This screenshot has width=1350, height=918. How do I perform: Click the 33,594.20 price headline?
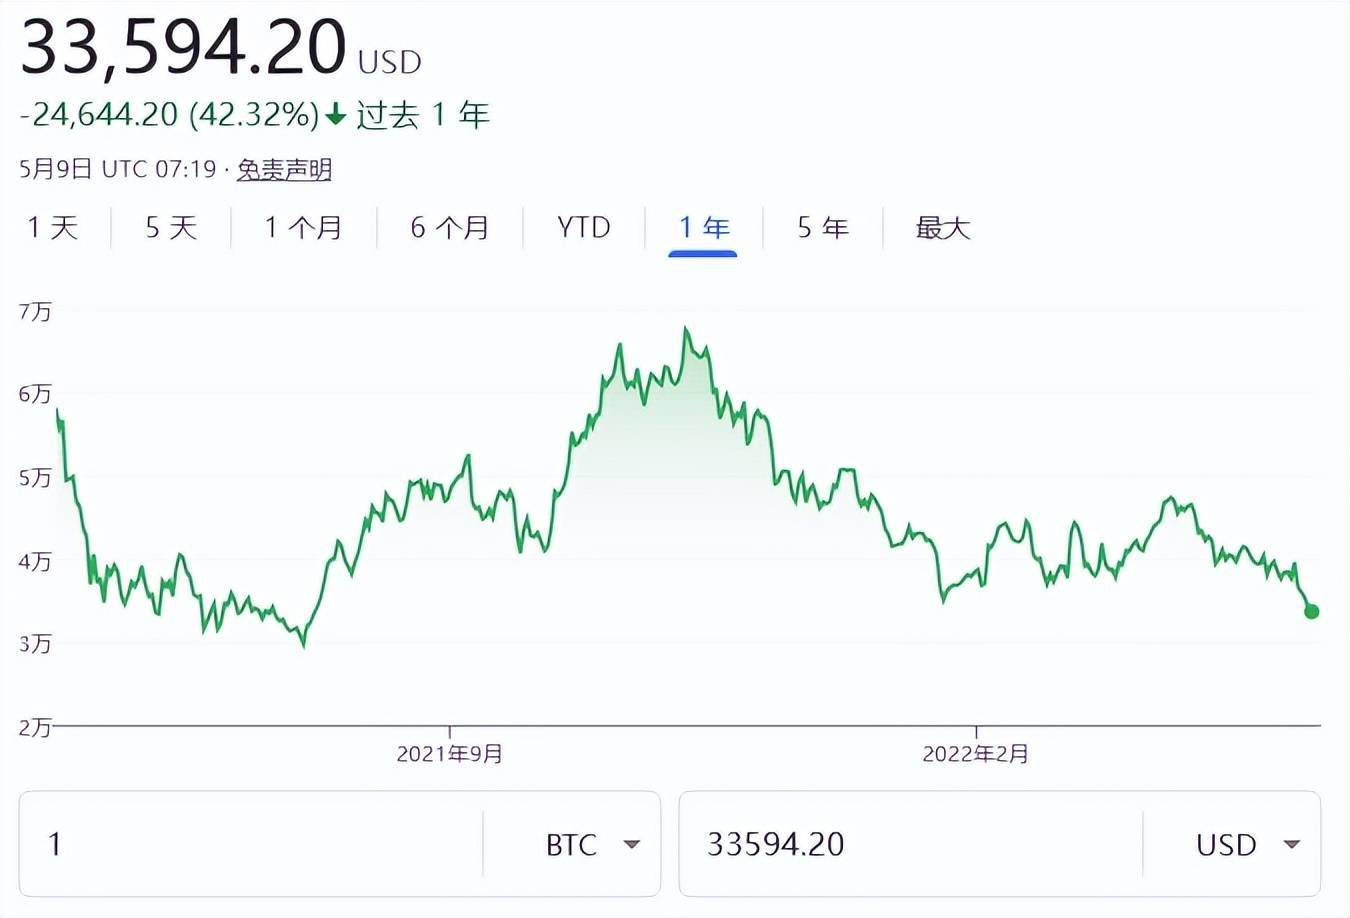click(x=183, y=46)
